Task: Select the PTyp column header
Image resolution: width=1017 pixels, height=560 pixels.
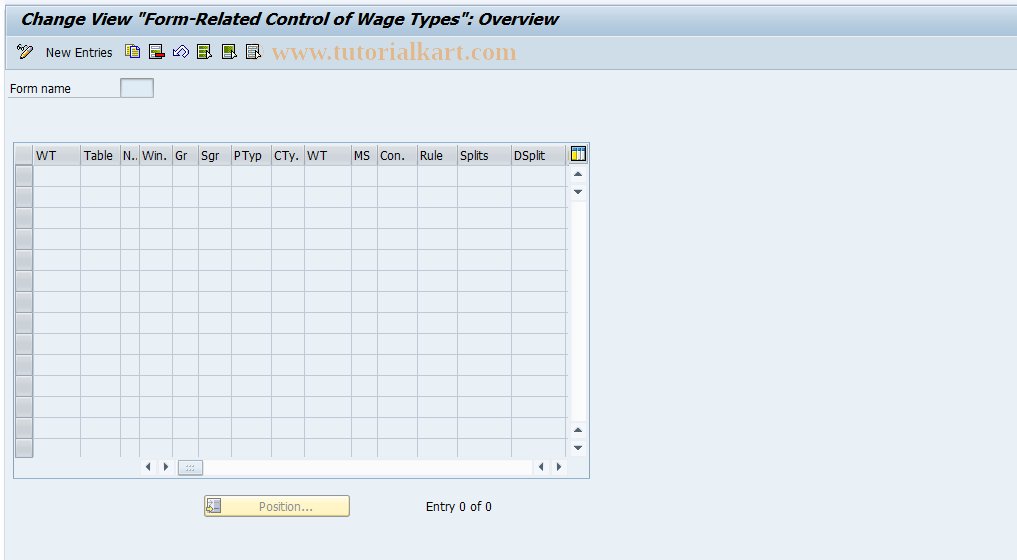Action: coord(251,156)
